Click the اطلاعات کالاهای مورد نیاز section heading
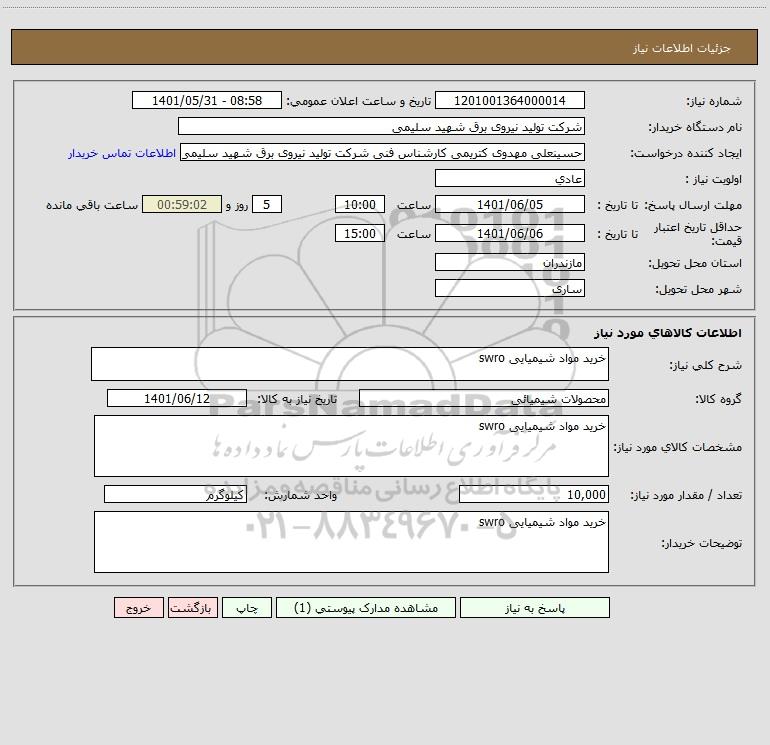Screen dimensions: 770x745 [668, 333]
